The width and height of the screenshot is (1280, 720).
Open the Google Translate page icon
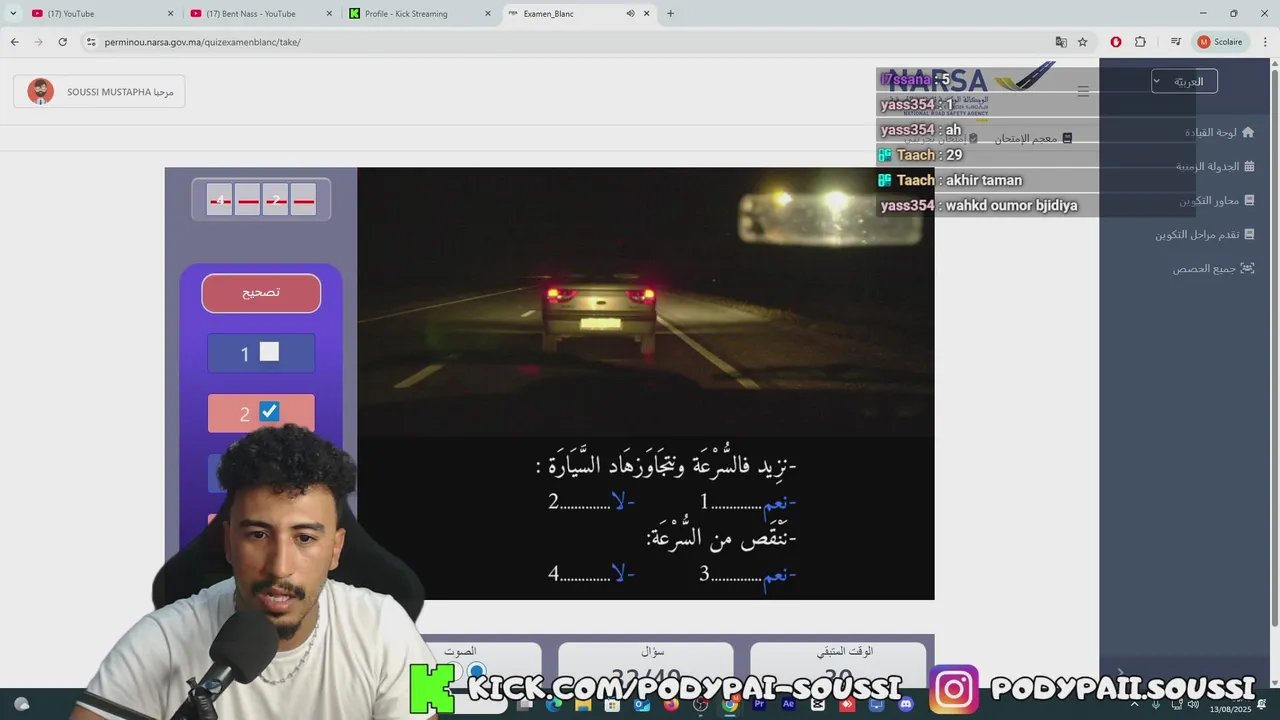point(1061,42)
